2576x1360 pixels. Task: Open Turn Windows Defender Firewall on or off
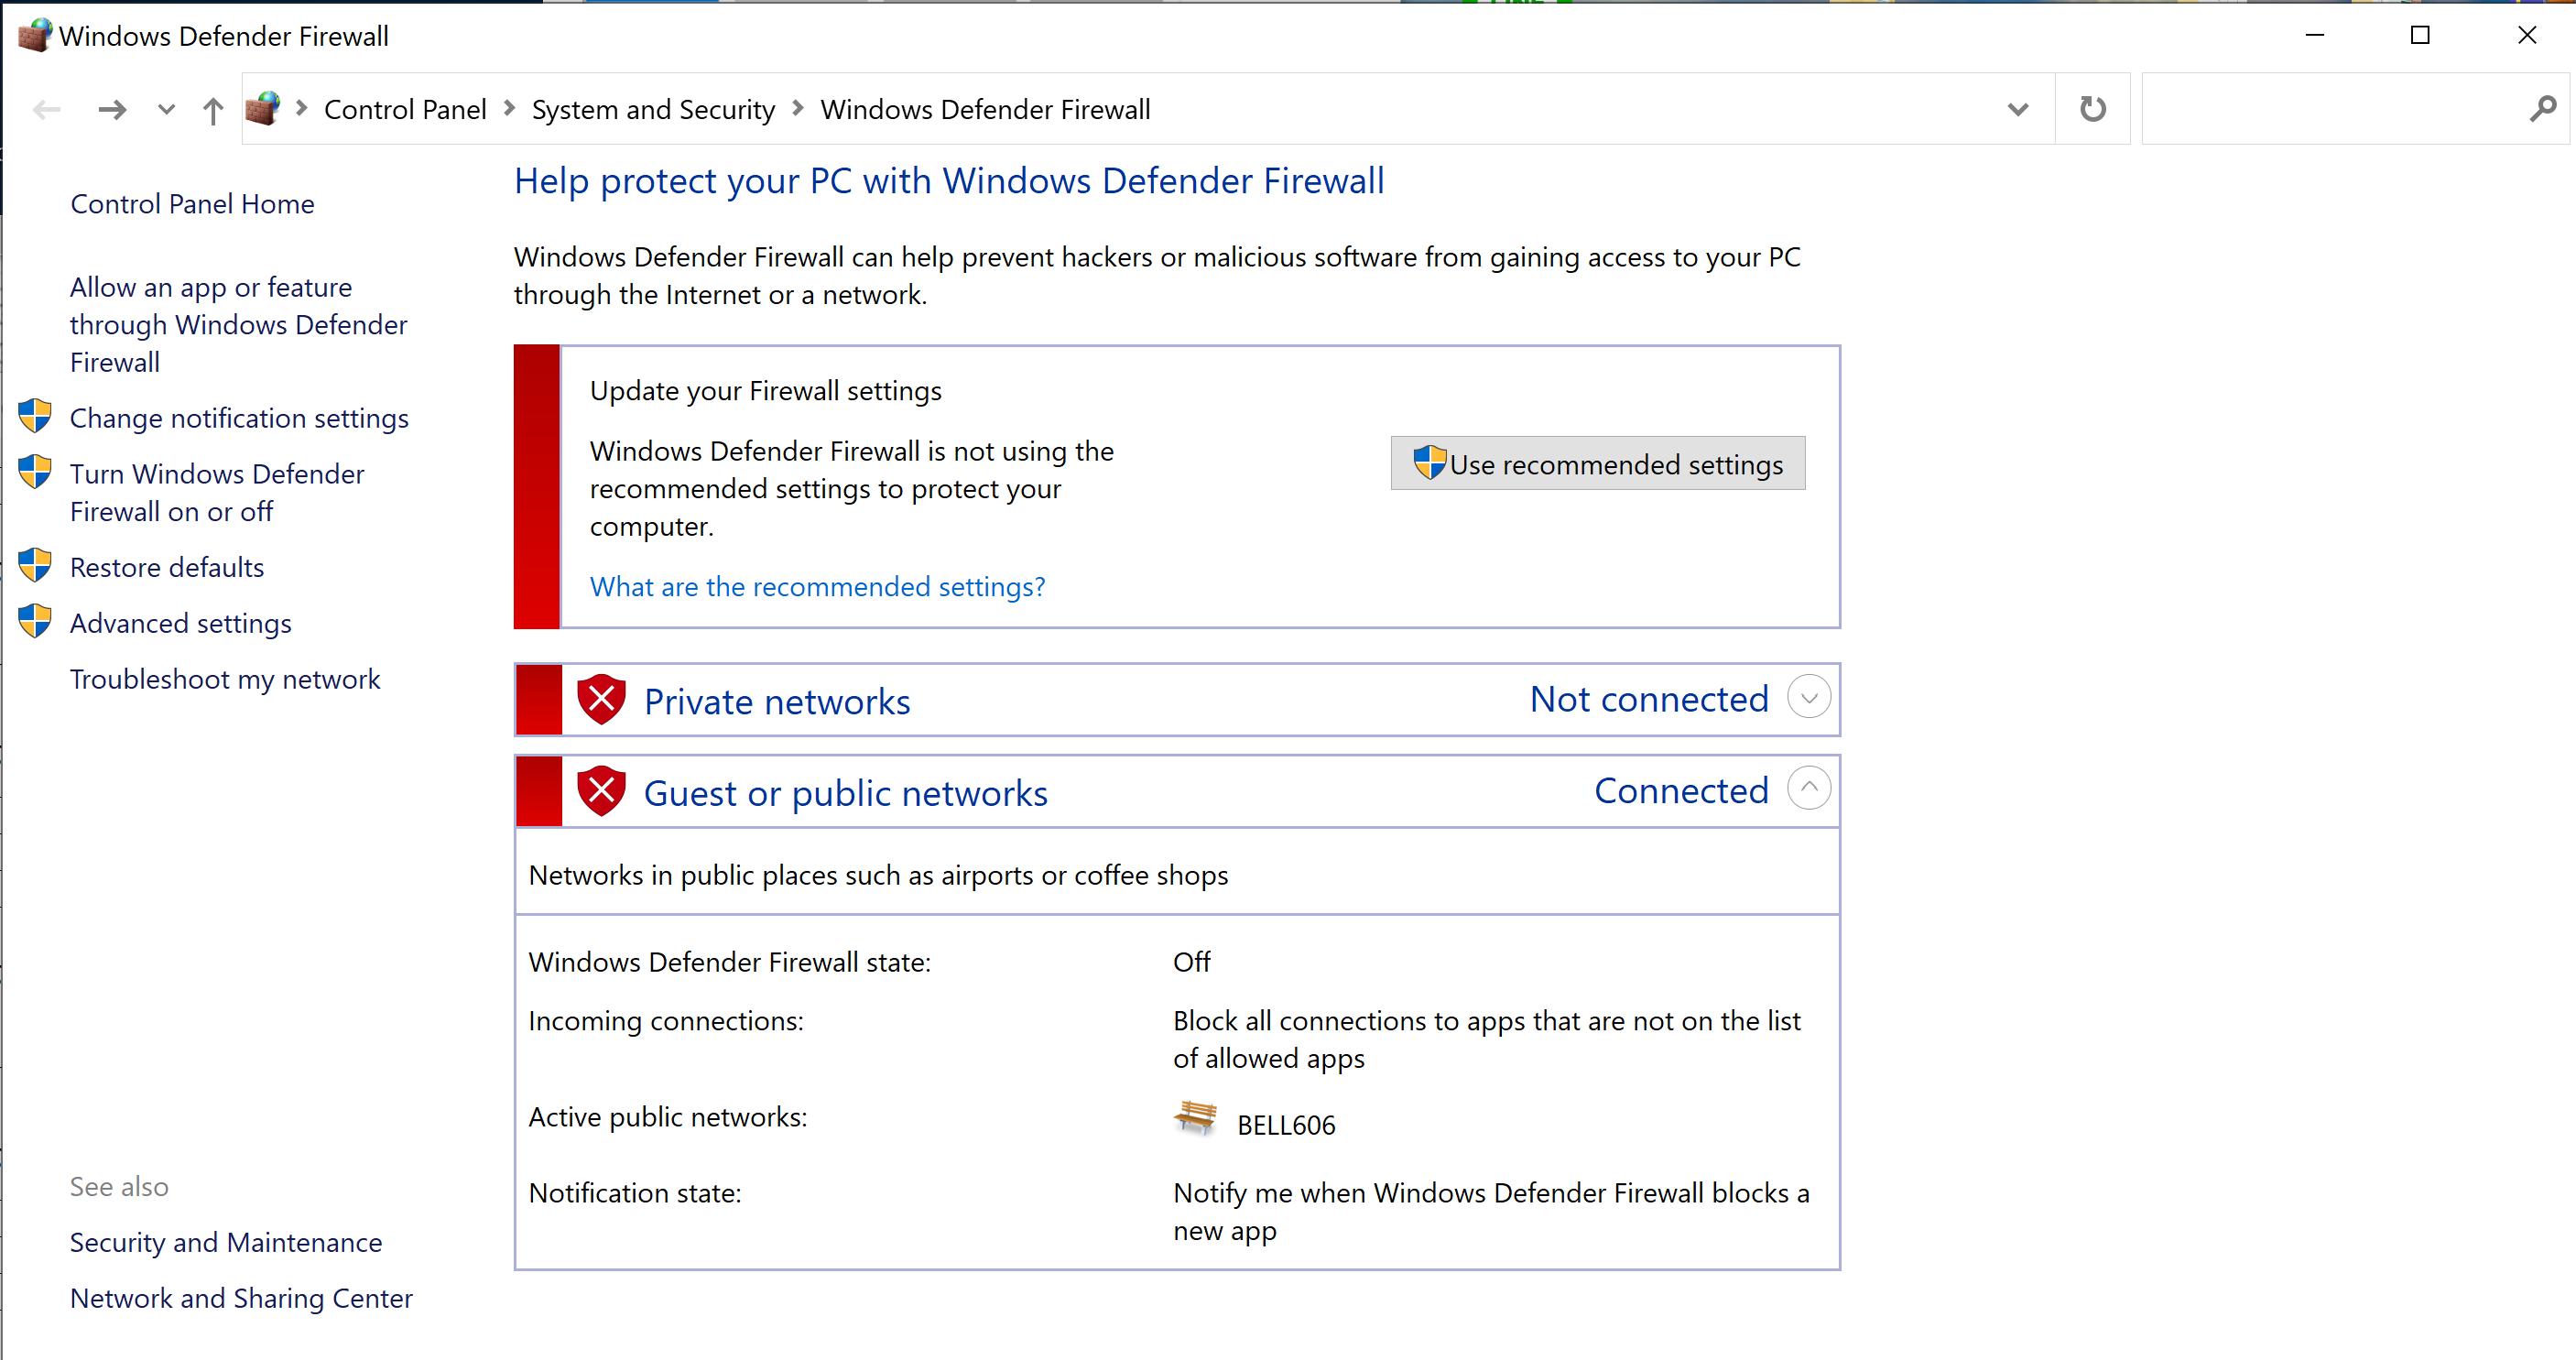click(x=217, y=493)
